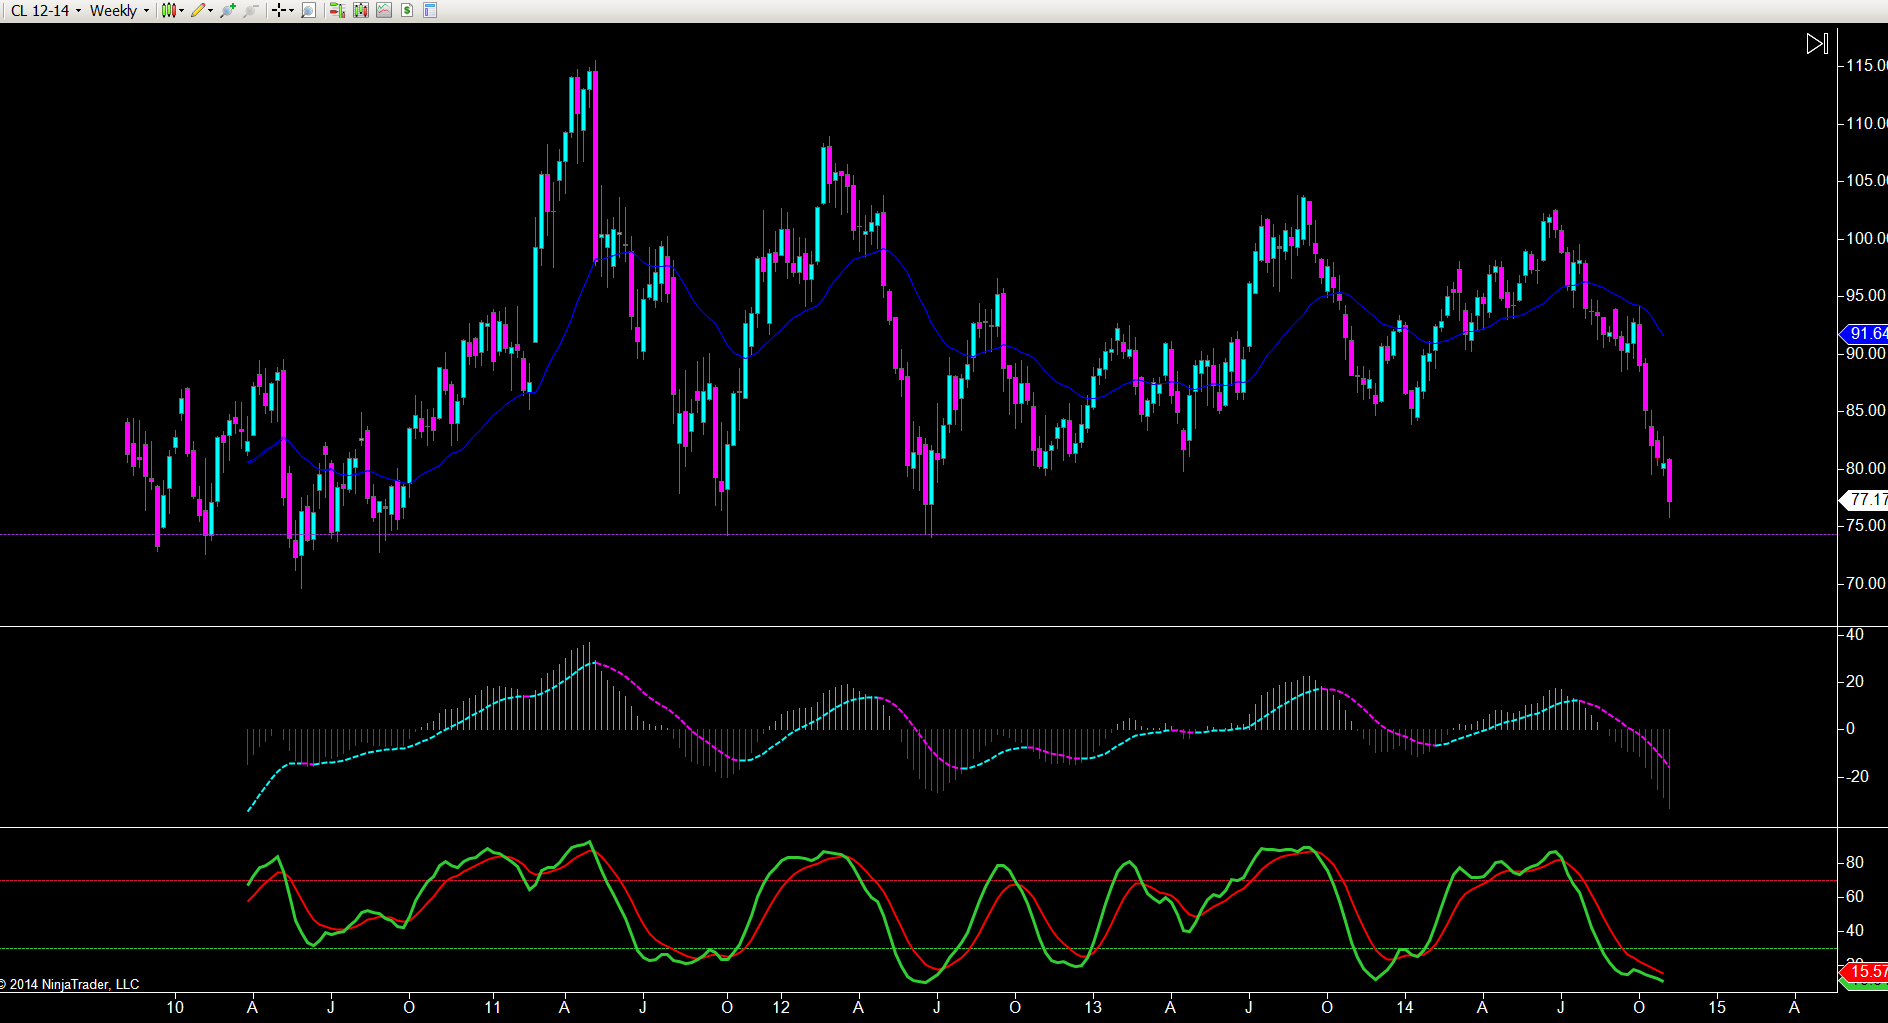The image size is (1888, 1023).
Task: Click the 80 stochastic scale label
Action: pyautogui.click(x=1855, y=862)
